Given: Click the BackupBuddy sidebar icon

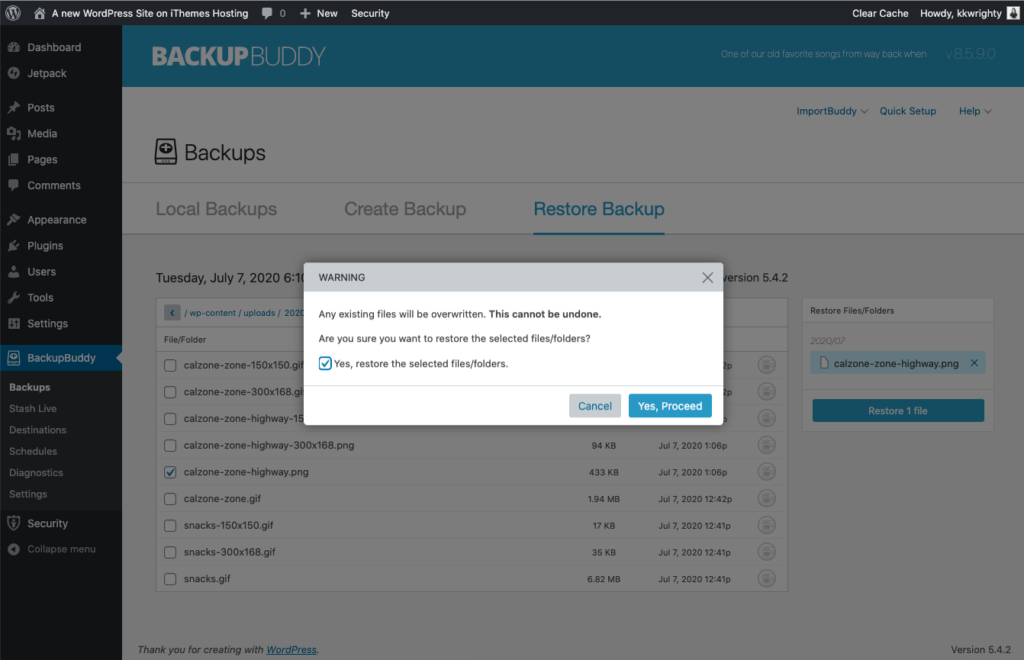Looking at the screenshot, I should click(14, 358).
